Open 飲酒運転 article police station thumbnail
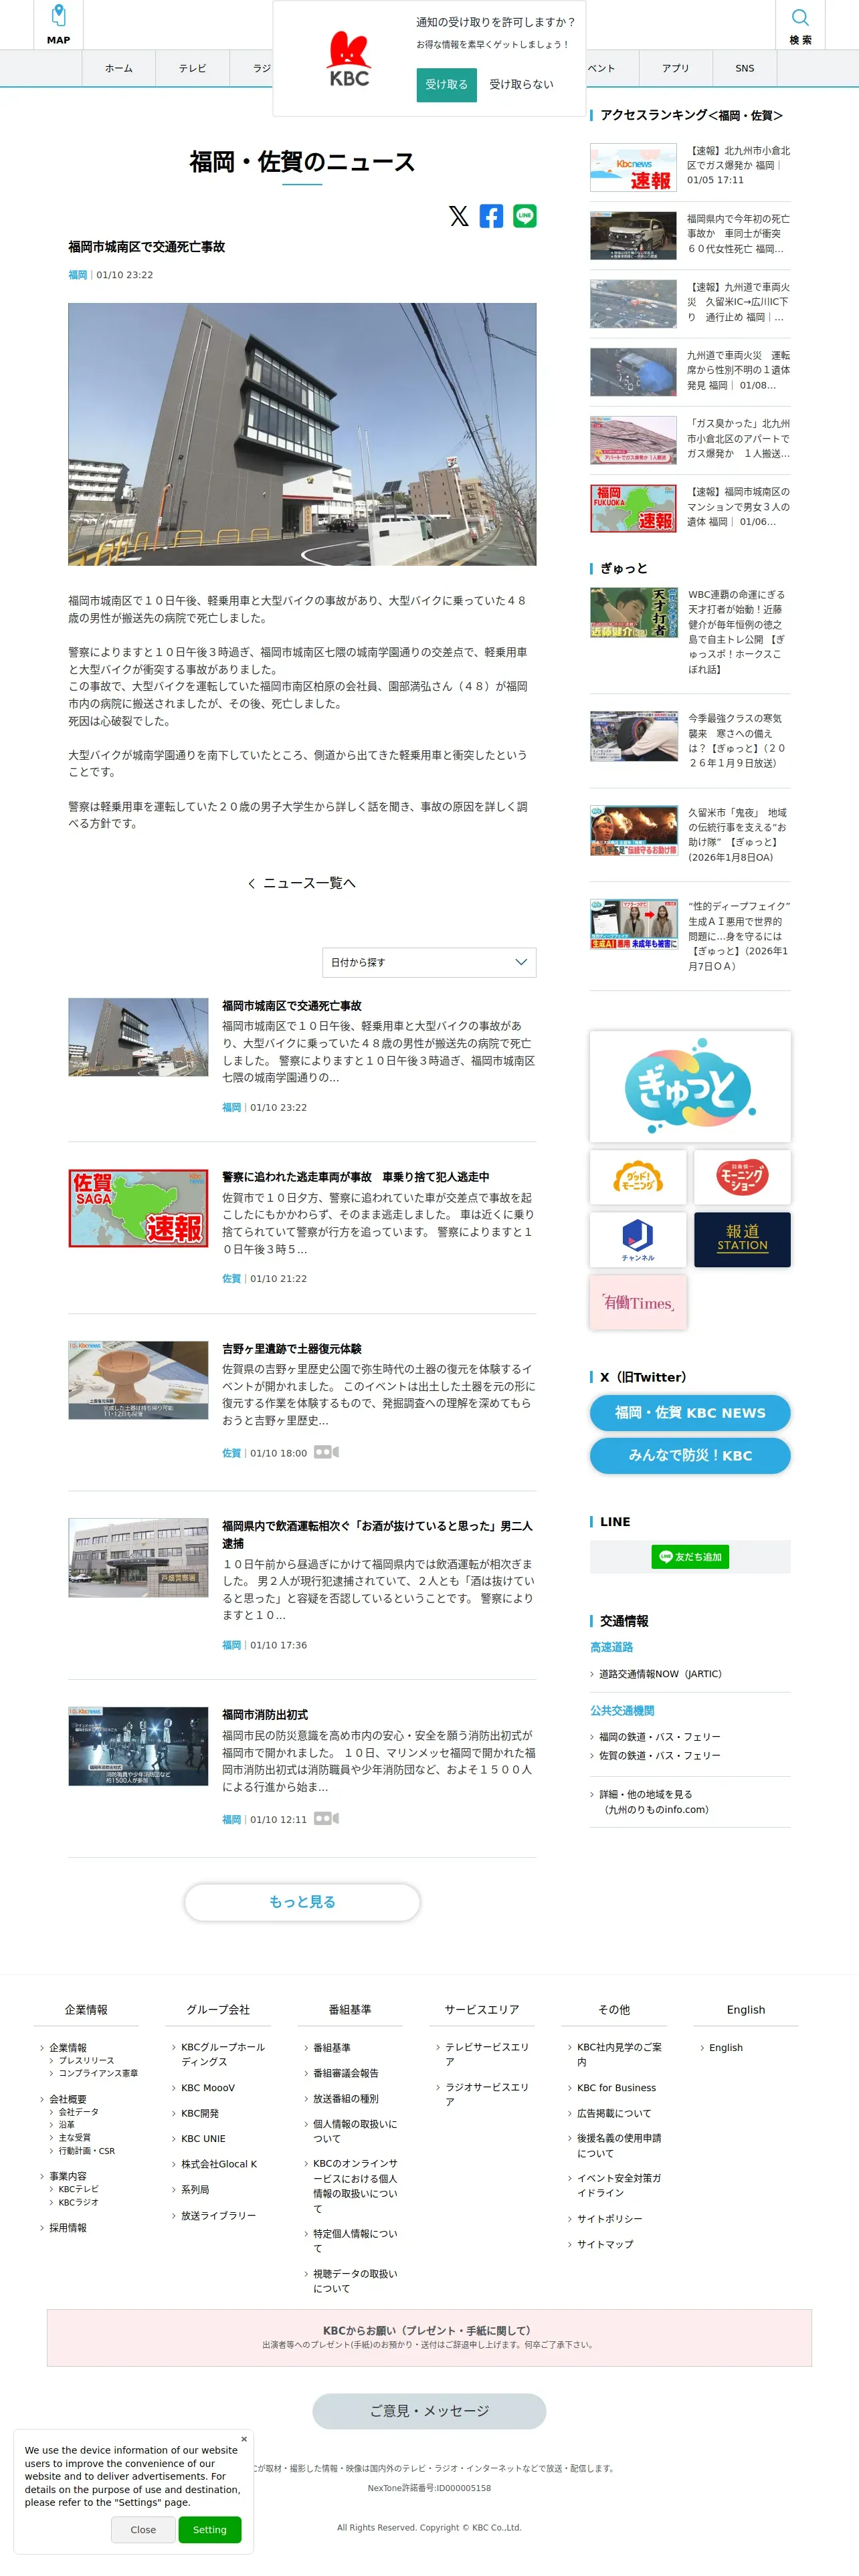 (x=138, y=1557)
